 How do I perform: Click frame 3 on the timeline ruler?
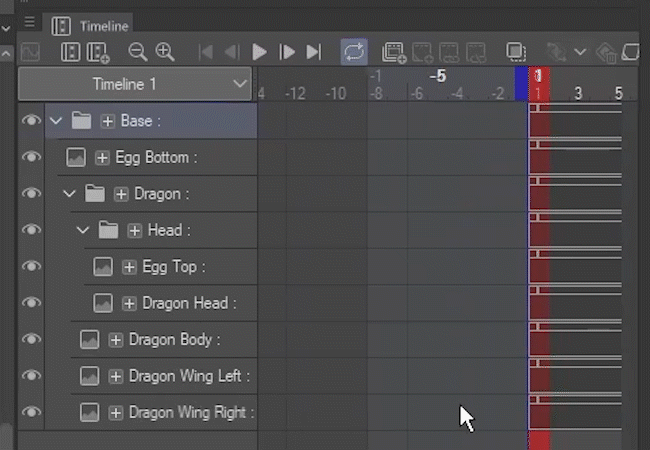tap(578, 94)
